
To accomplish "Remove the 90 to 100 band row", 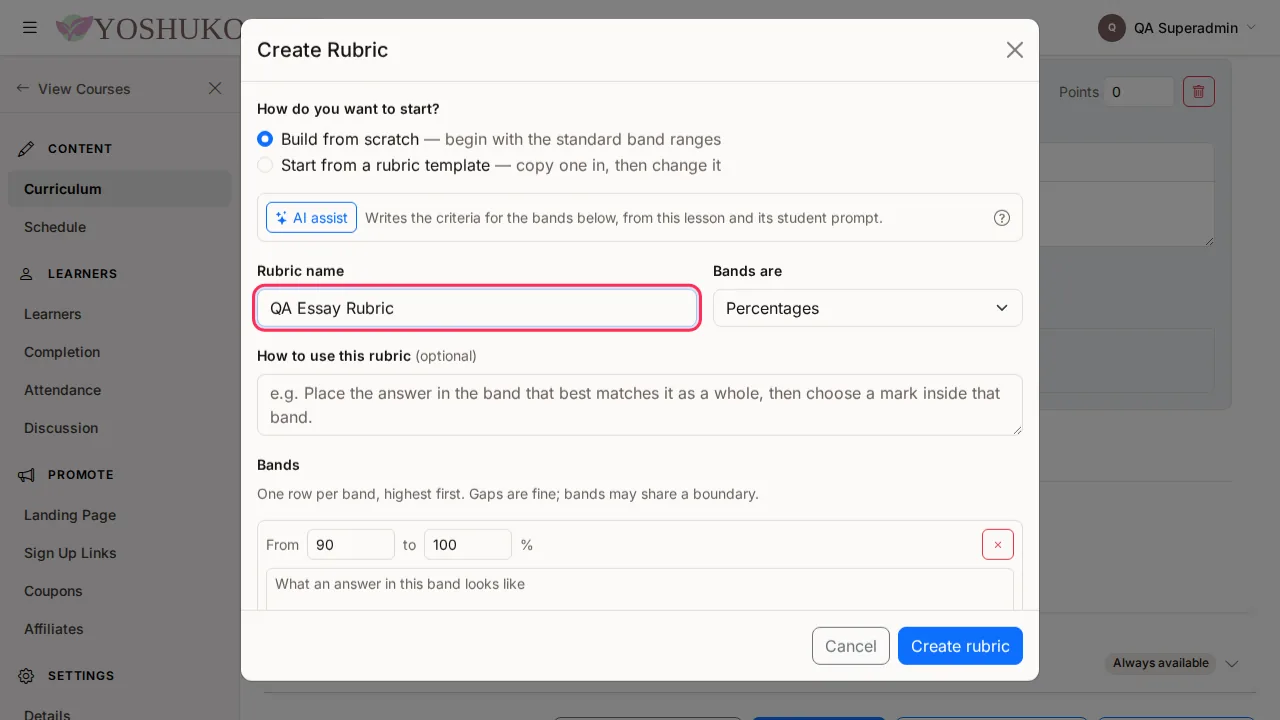I will pyautogui.click(x=998, y=545).
